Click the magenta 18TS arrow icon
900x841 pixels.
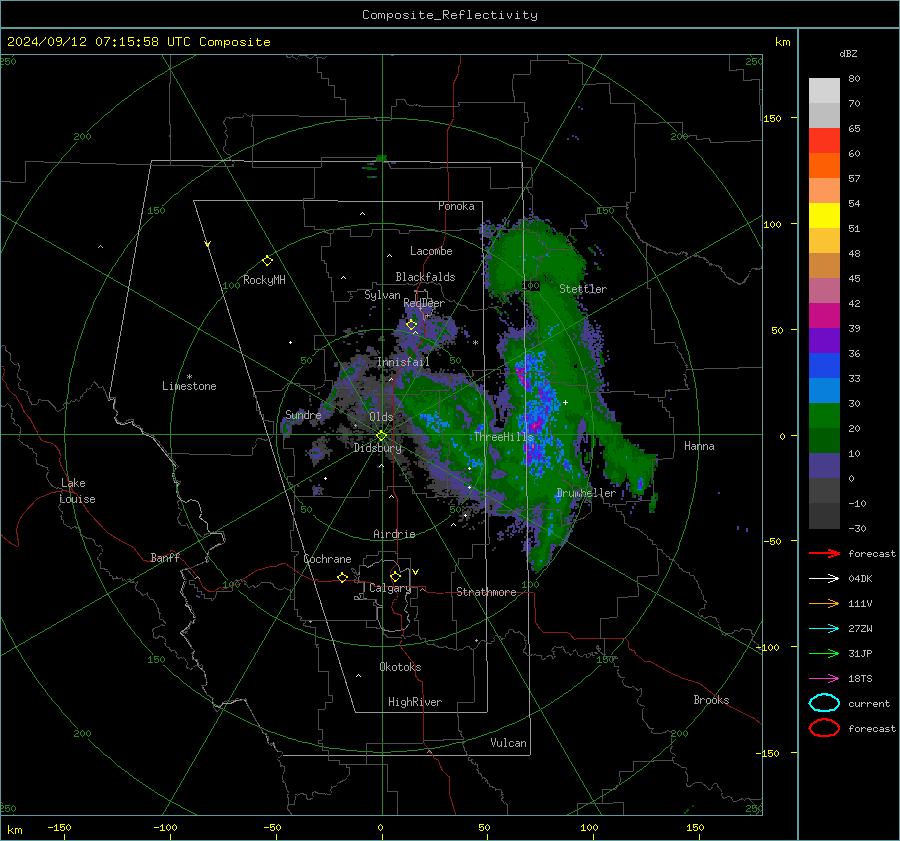pyautogui.click(x=824, y=679)
